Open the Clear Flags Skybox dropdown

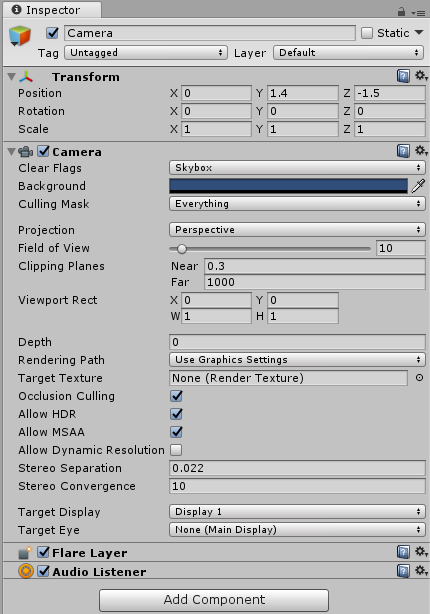(297, 168)
